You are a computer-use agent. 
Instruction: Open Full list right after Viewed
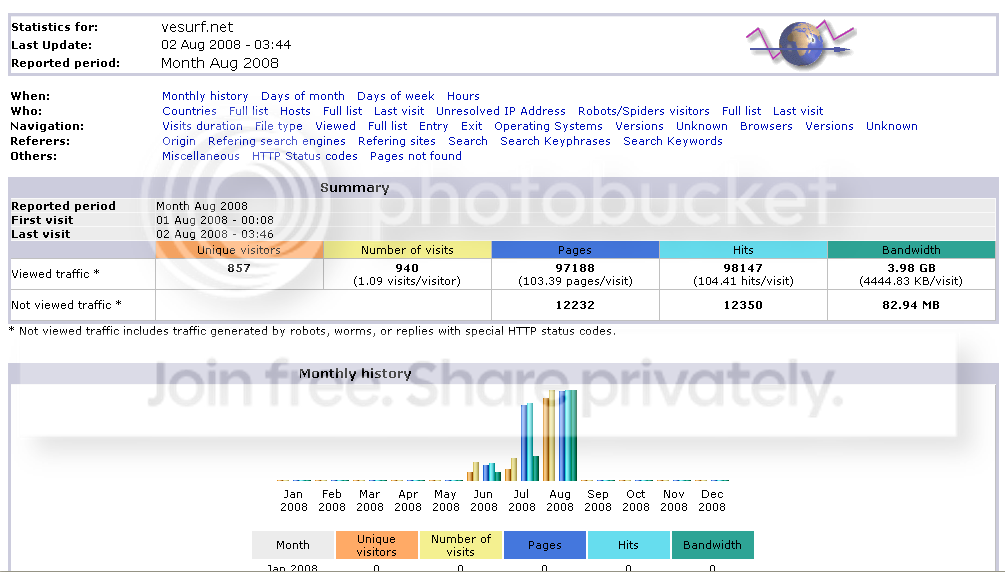[387, 126]
